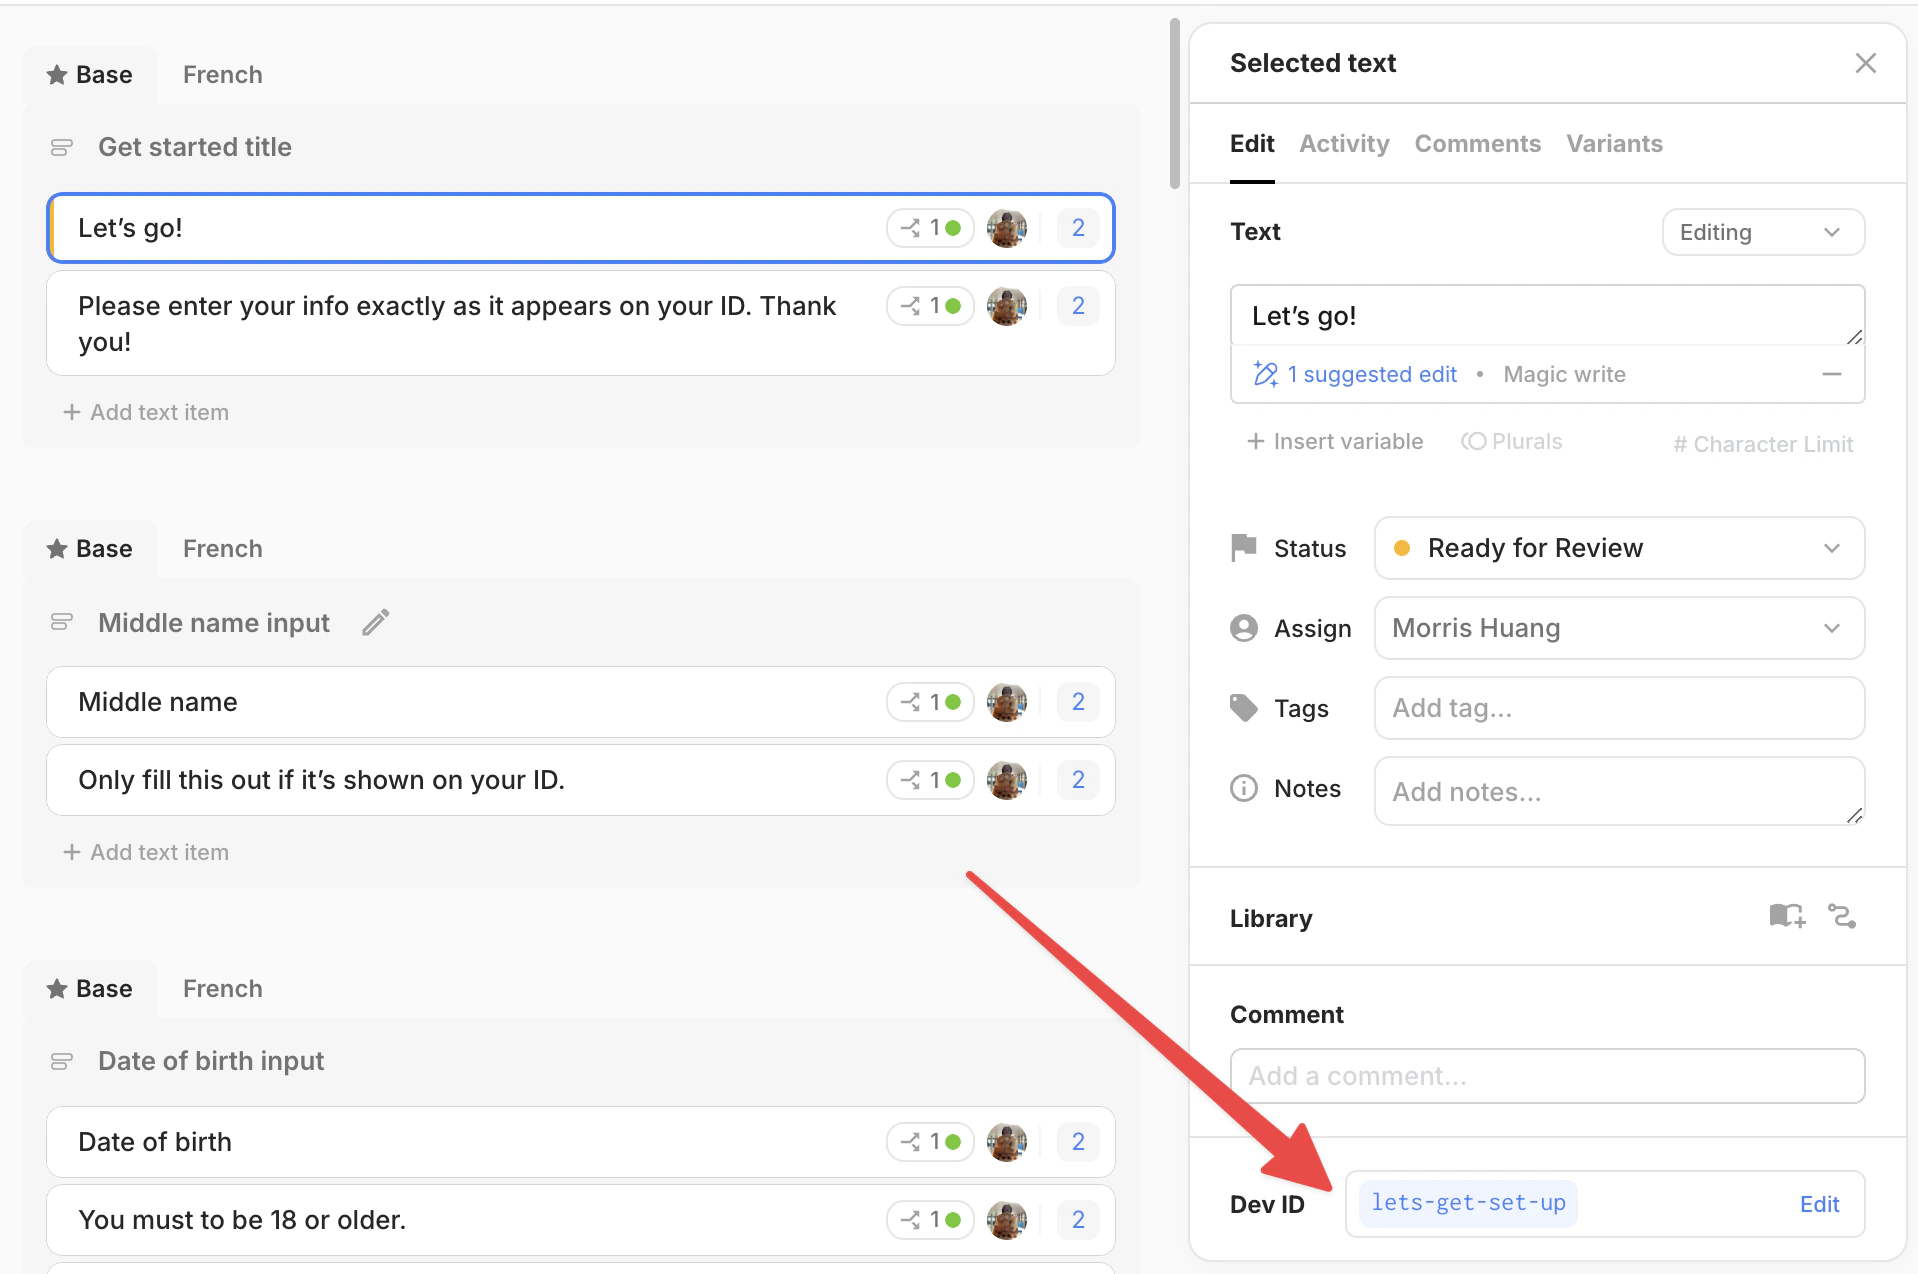Click the Add a comment field

[x=1547, y=1076]
